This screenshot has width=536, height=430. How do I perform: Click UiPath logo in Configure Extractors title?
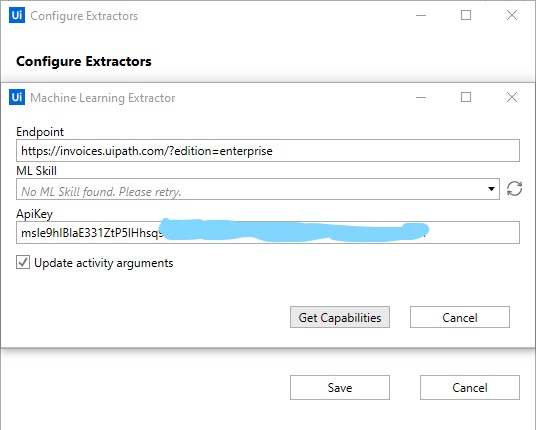(17, 15)
